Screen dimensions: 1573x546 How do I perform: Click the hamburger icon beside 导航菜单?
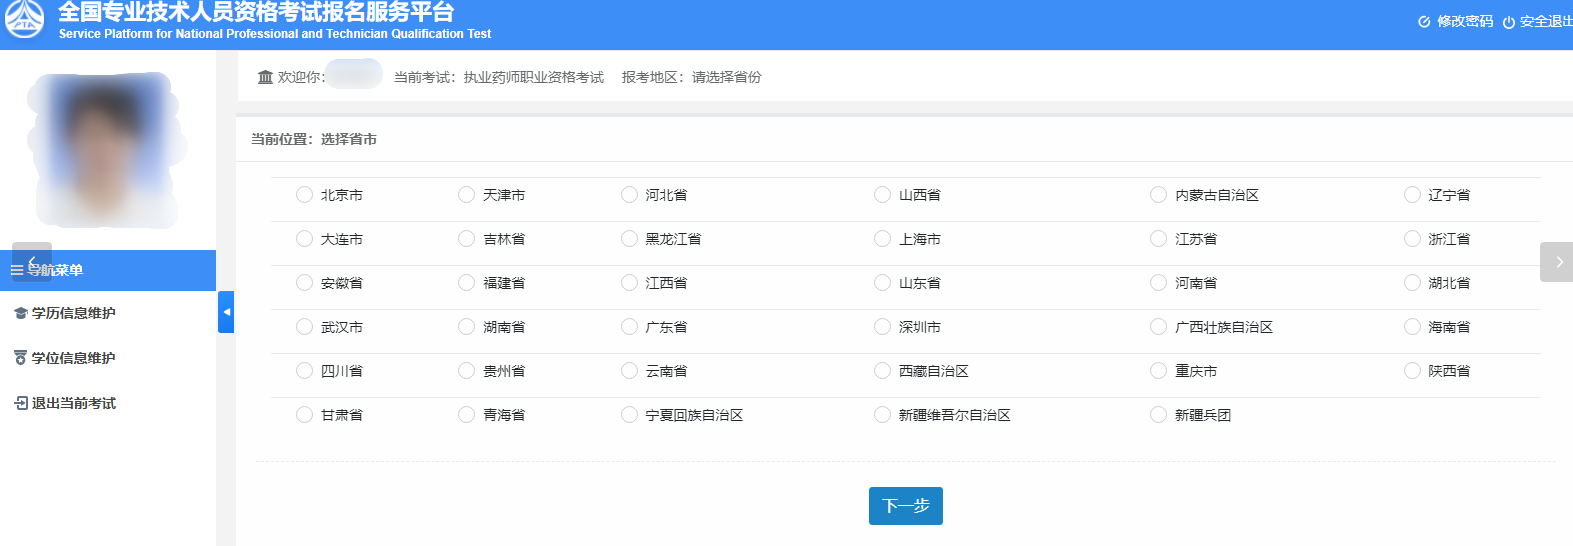tap(17, 270)
